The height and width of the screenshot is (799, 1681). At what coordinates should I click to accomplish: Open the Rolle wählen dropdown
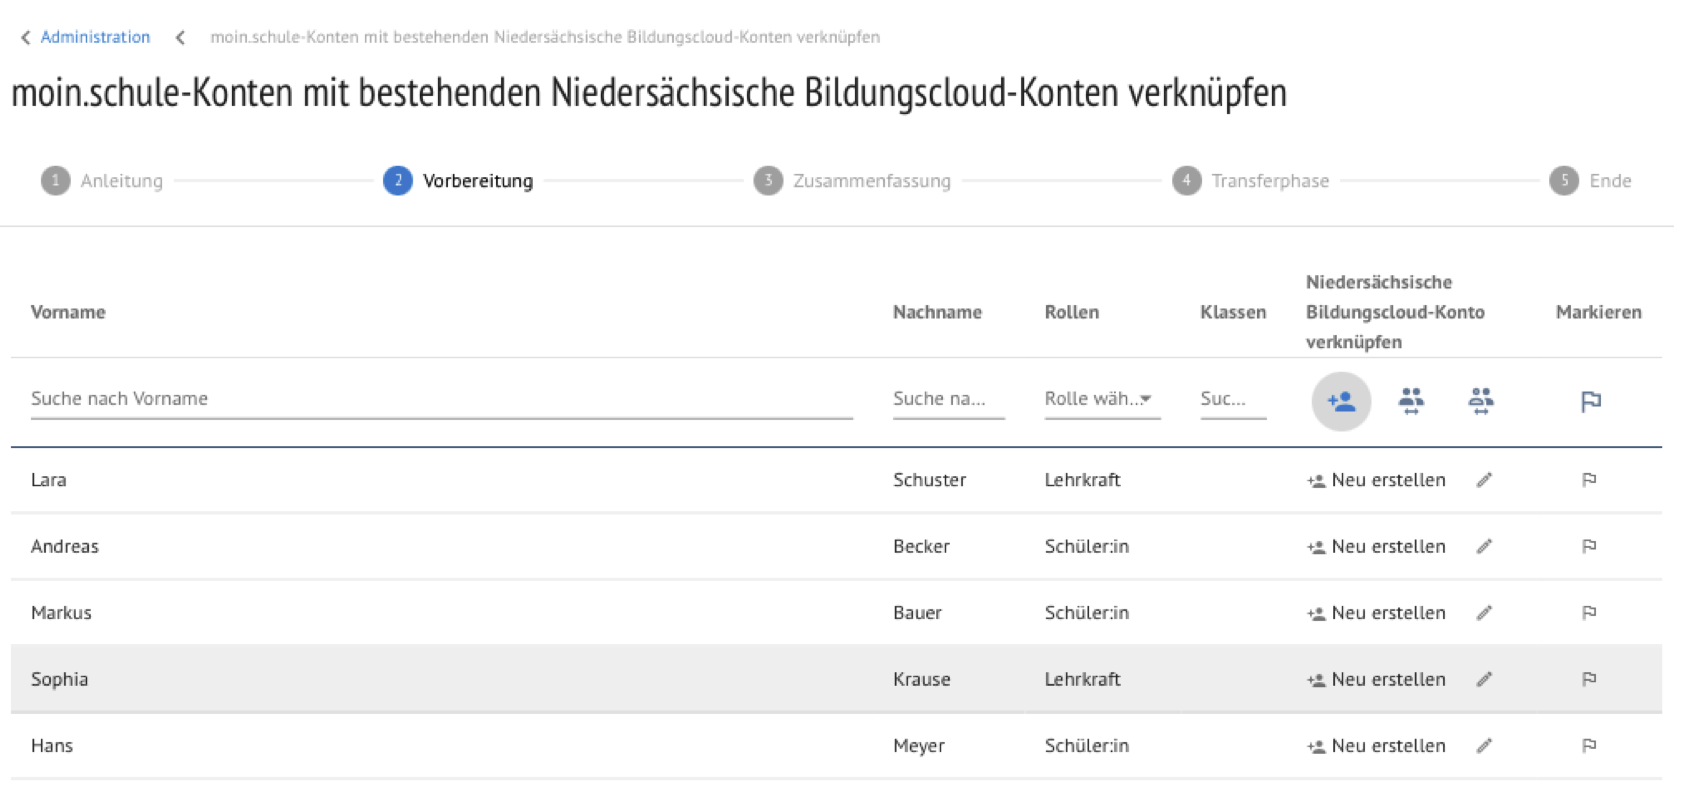(1101, 398)
